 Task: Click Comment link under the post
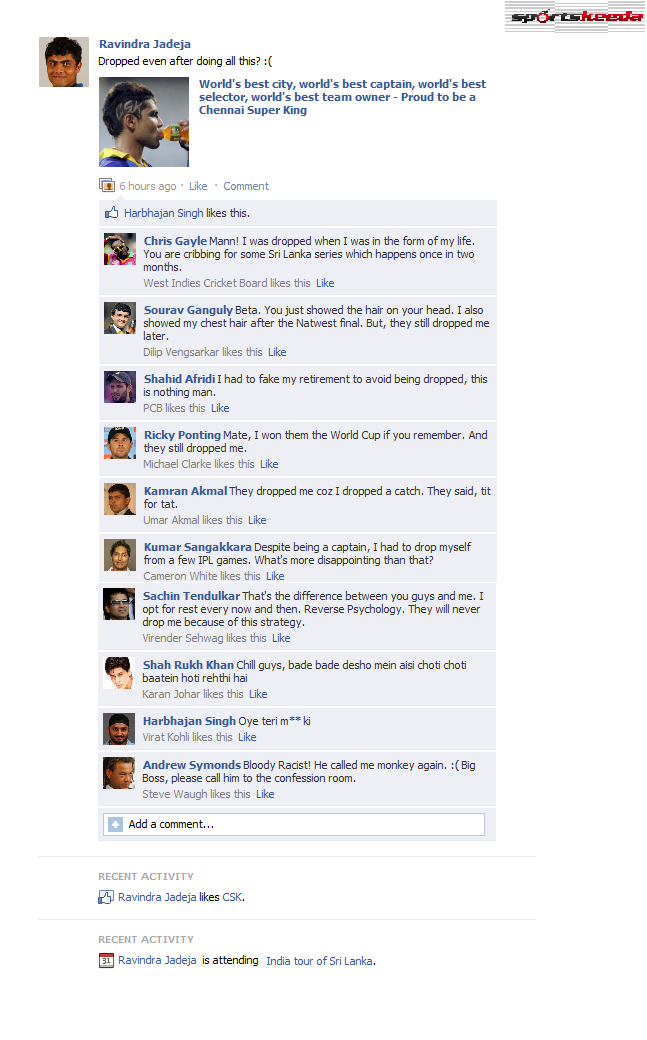tap(246, 186)
